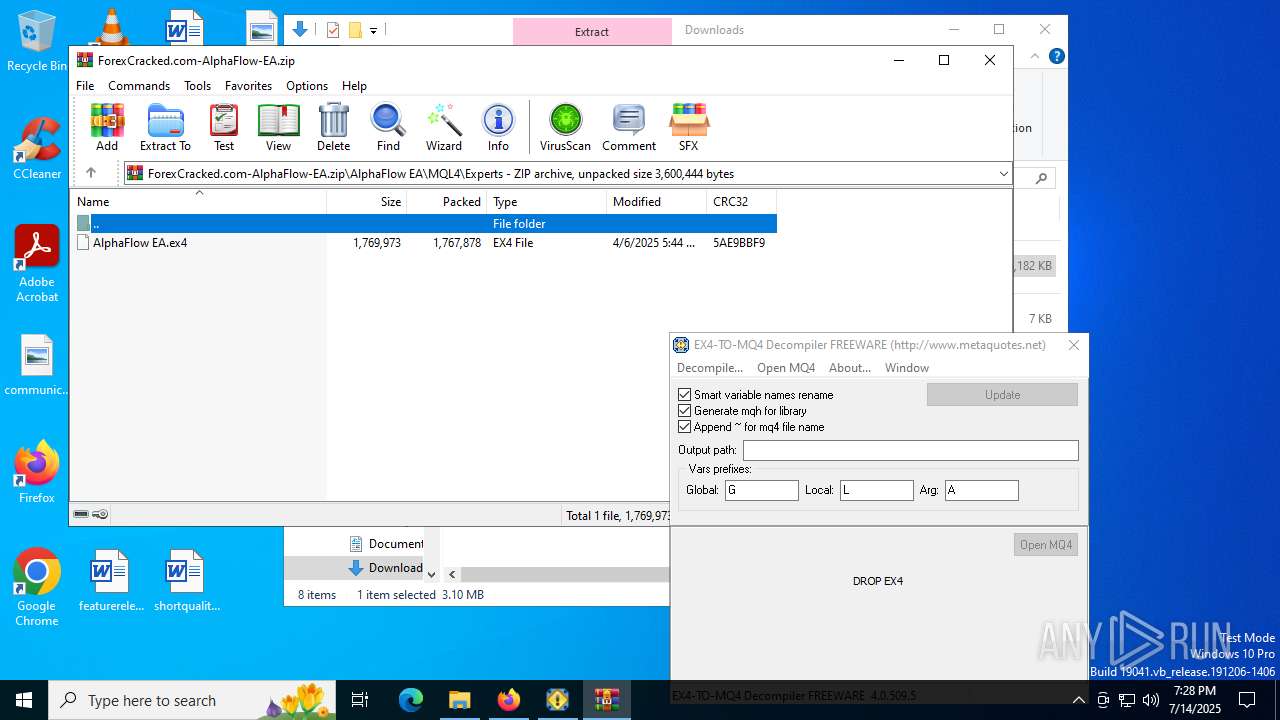Open CCleaner desktop shortcut
This screenshot has width=1280, height=720.
[x=37, y=149]
